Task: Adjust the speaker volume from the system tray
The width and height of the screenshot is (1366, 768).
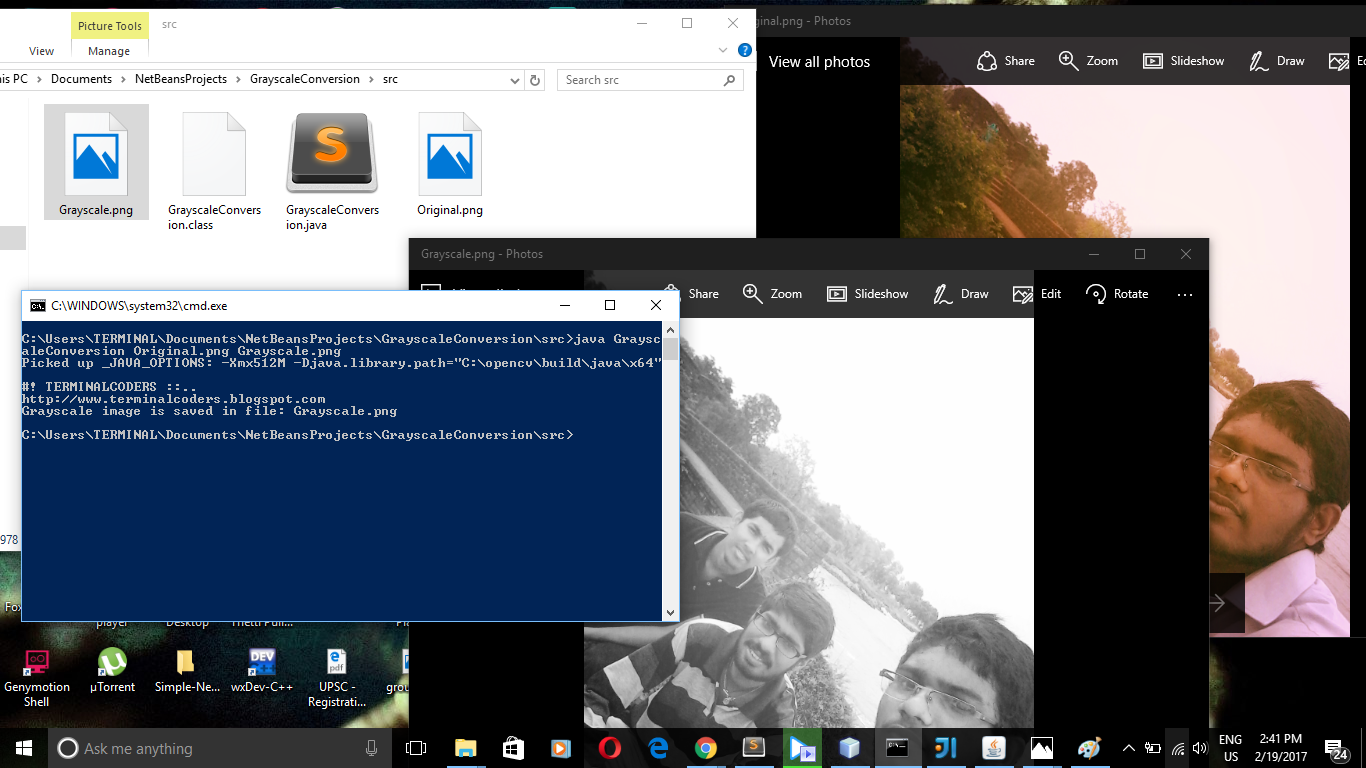Action: (1199, 747)
